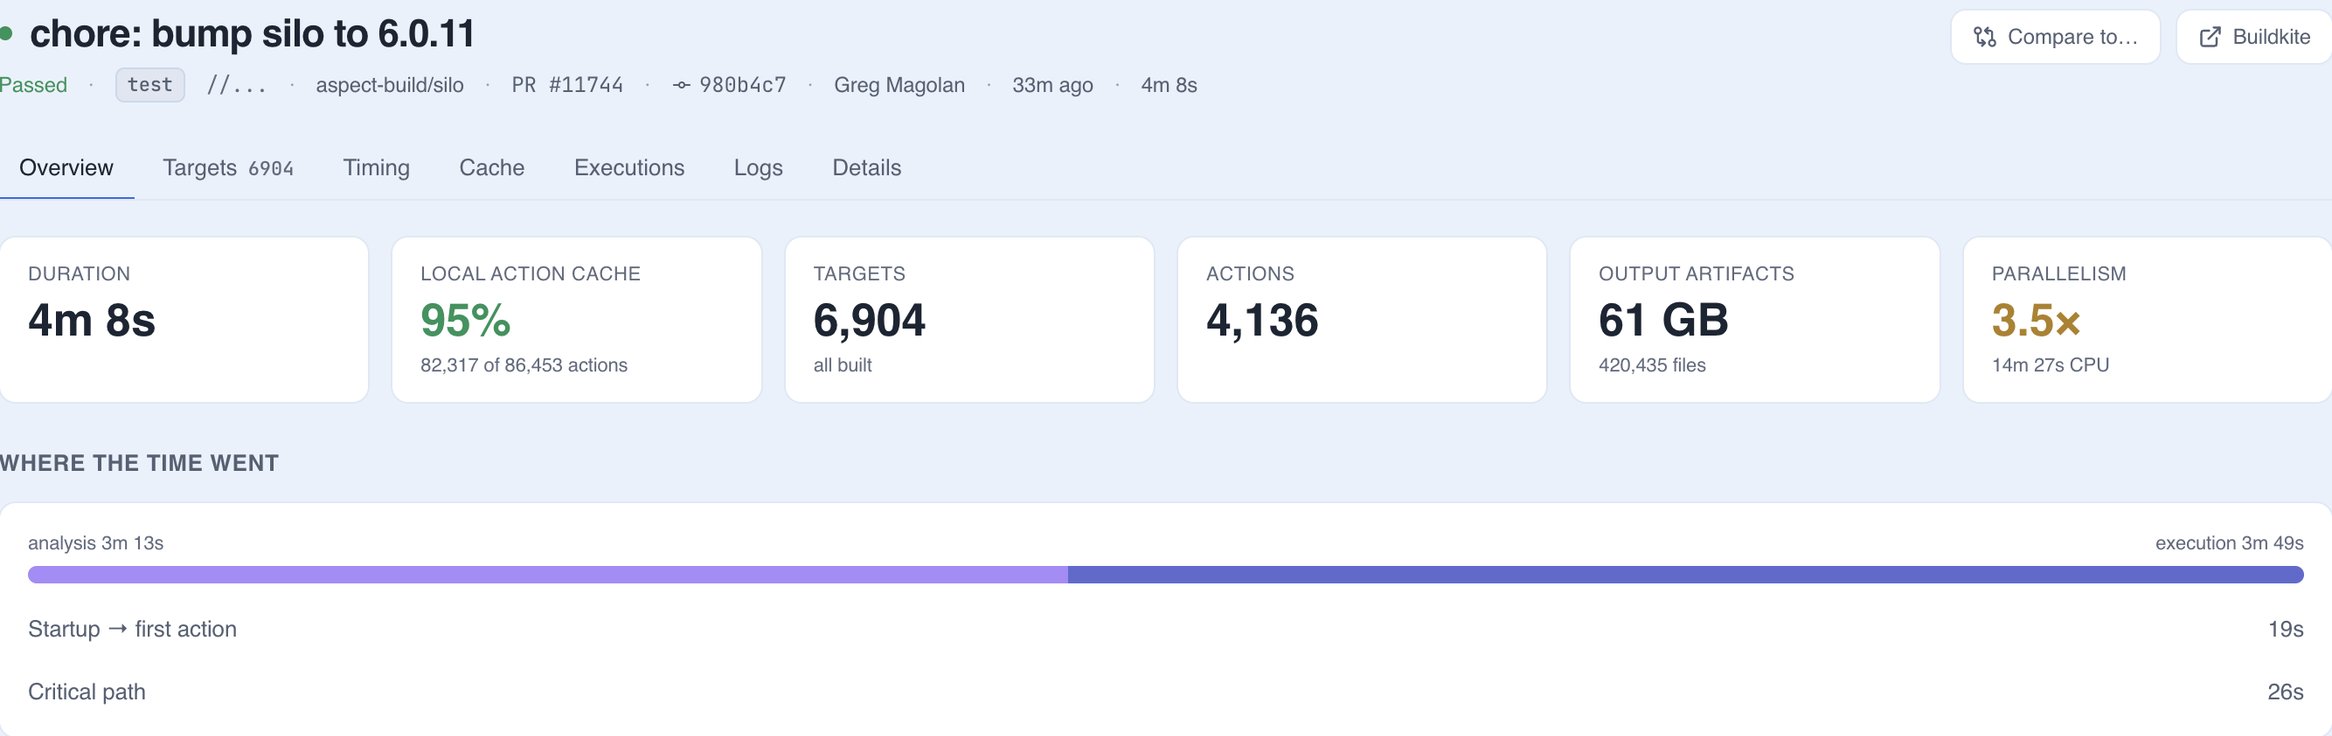Screen dimensions: 2332x736
Task: Open the Overview tab
Action: pos(66,168)
